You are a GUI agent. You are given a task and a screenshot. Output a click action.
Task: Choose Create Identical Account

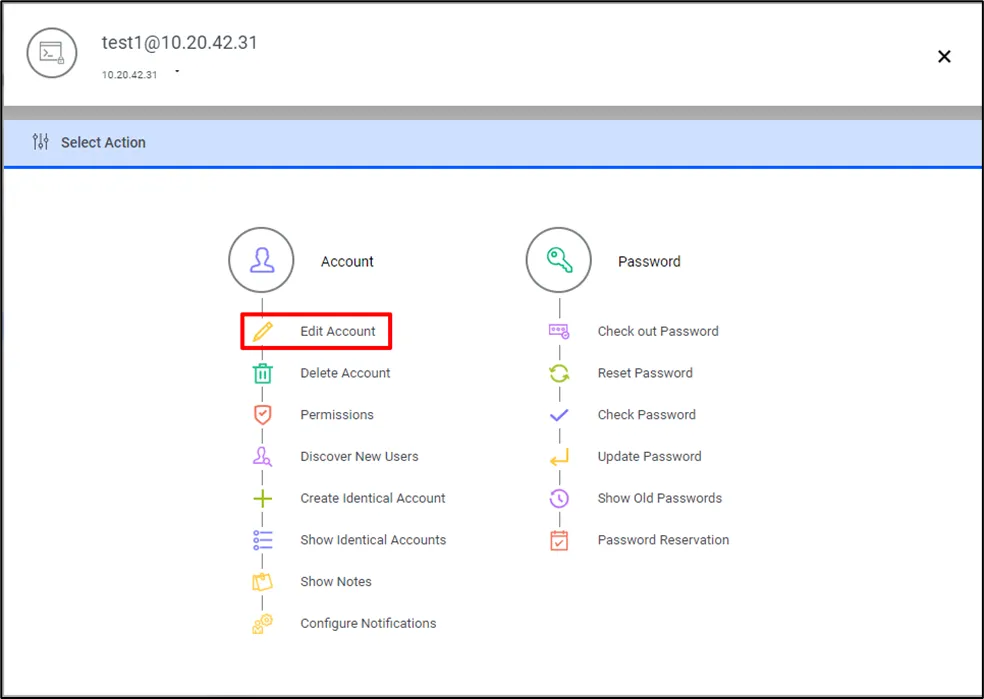pos(373,498)
